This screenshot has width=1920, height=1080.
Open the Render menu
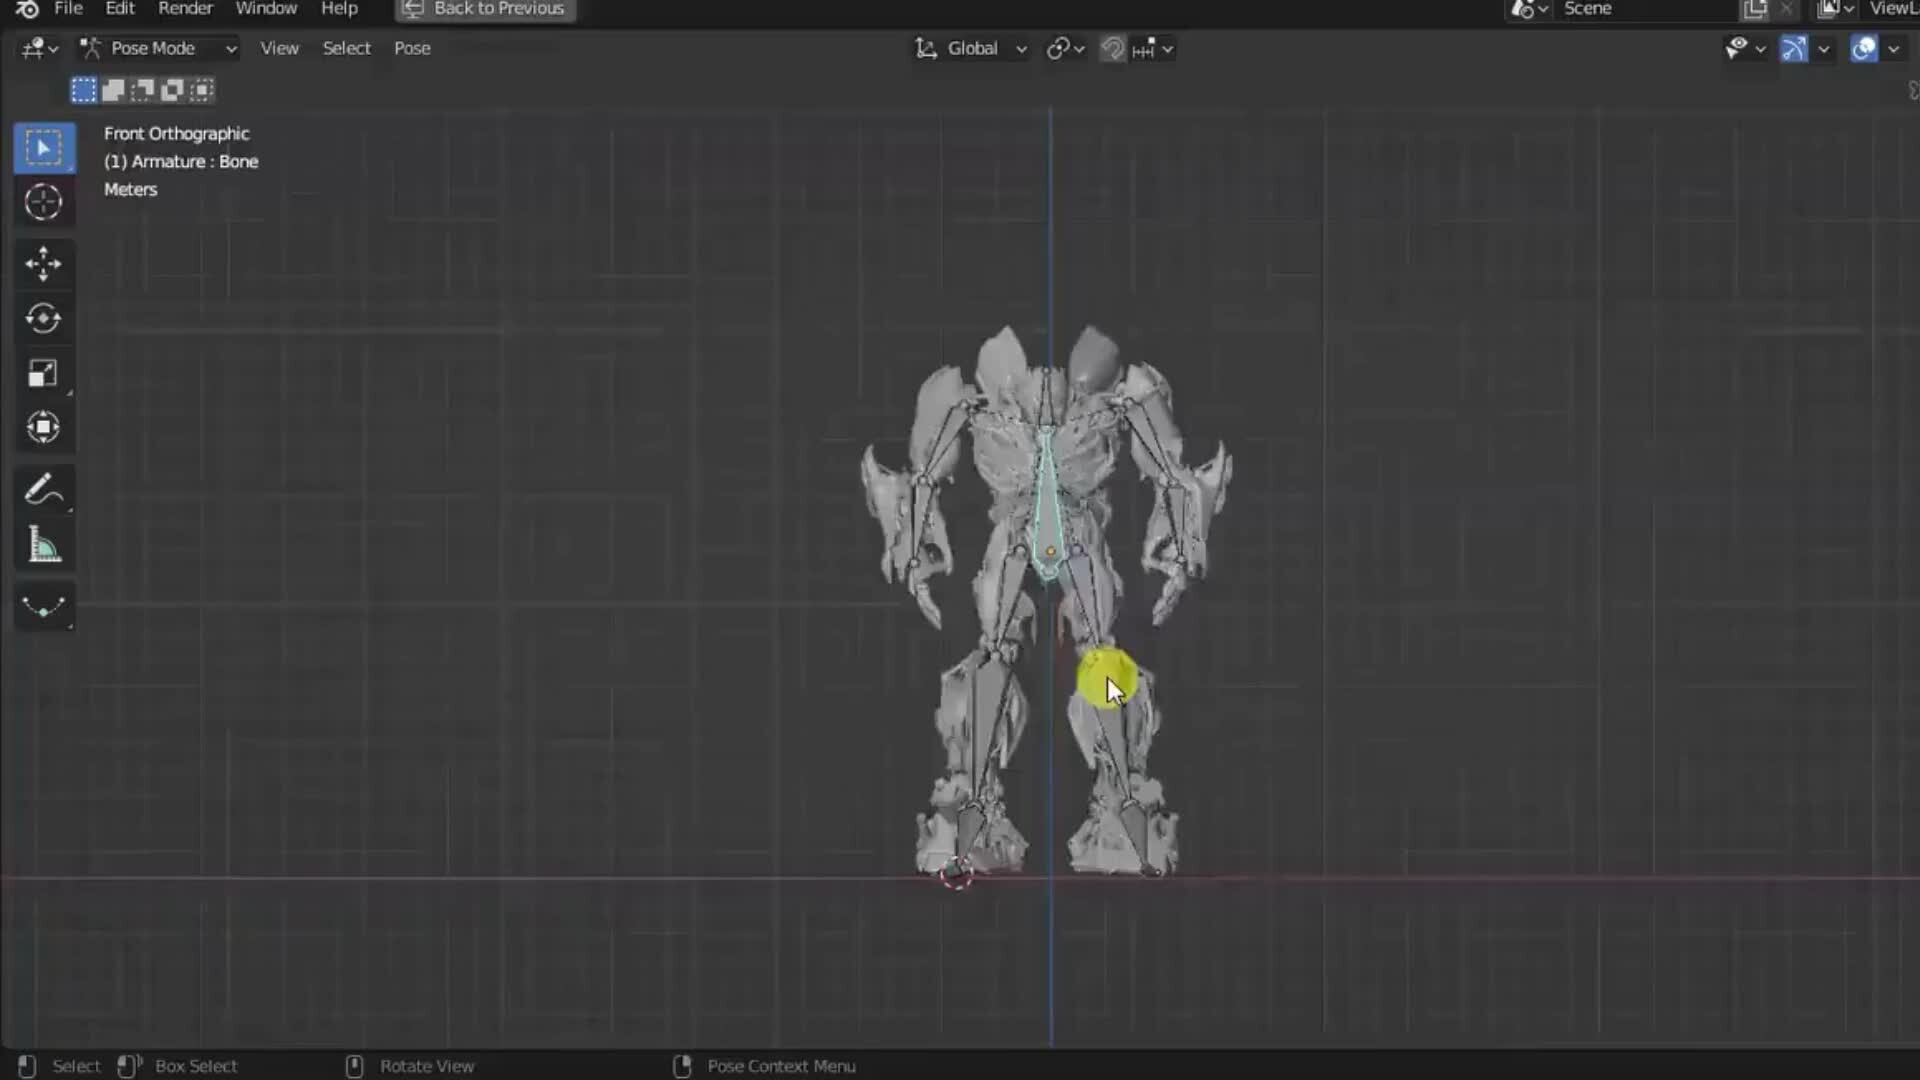185,8
